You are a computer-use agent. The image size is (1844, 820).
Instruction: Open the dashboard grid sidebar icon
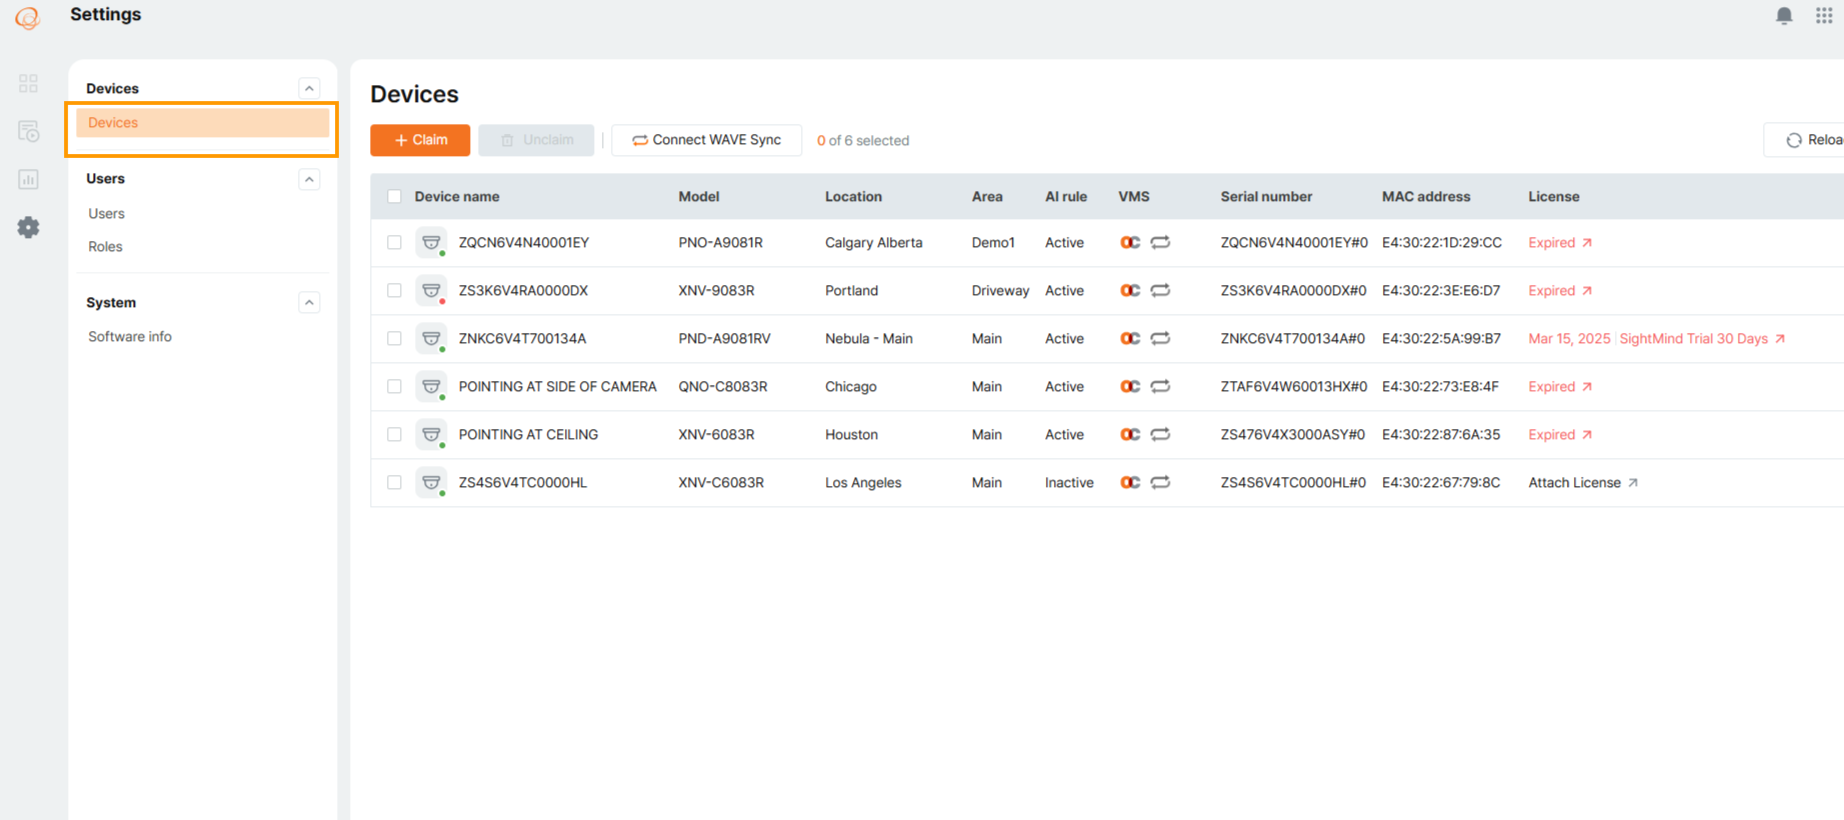[x=28, y=83]
